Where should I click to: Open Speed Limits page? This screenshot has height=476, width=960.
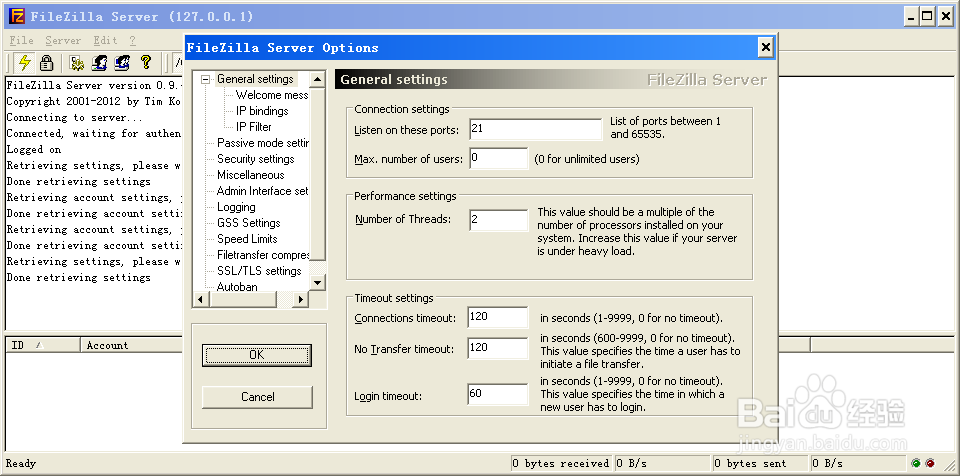coord(247,239)
